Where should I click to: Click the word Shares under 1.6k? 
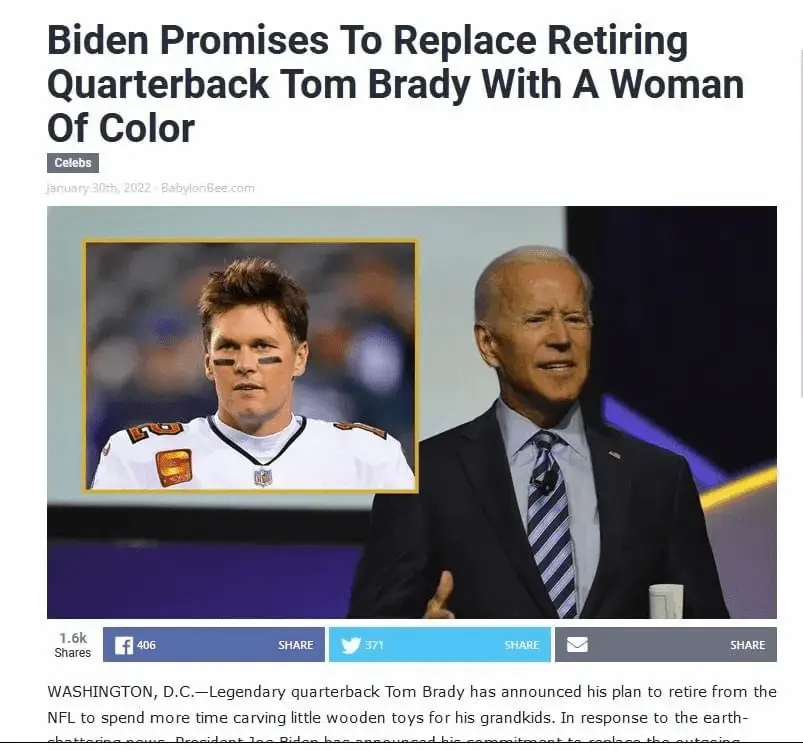click(x=73, y=653)
